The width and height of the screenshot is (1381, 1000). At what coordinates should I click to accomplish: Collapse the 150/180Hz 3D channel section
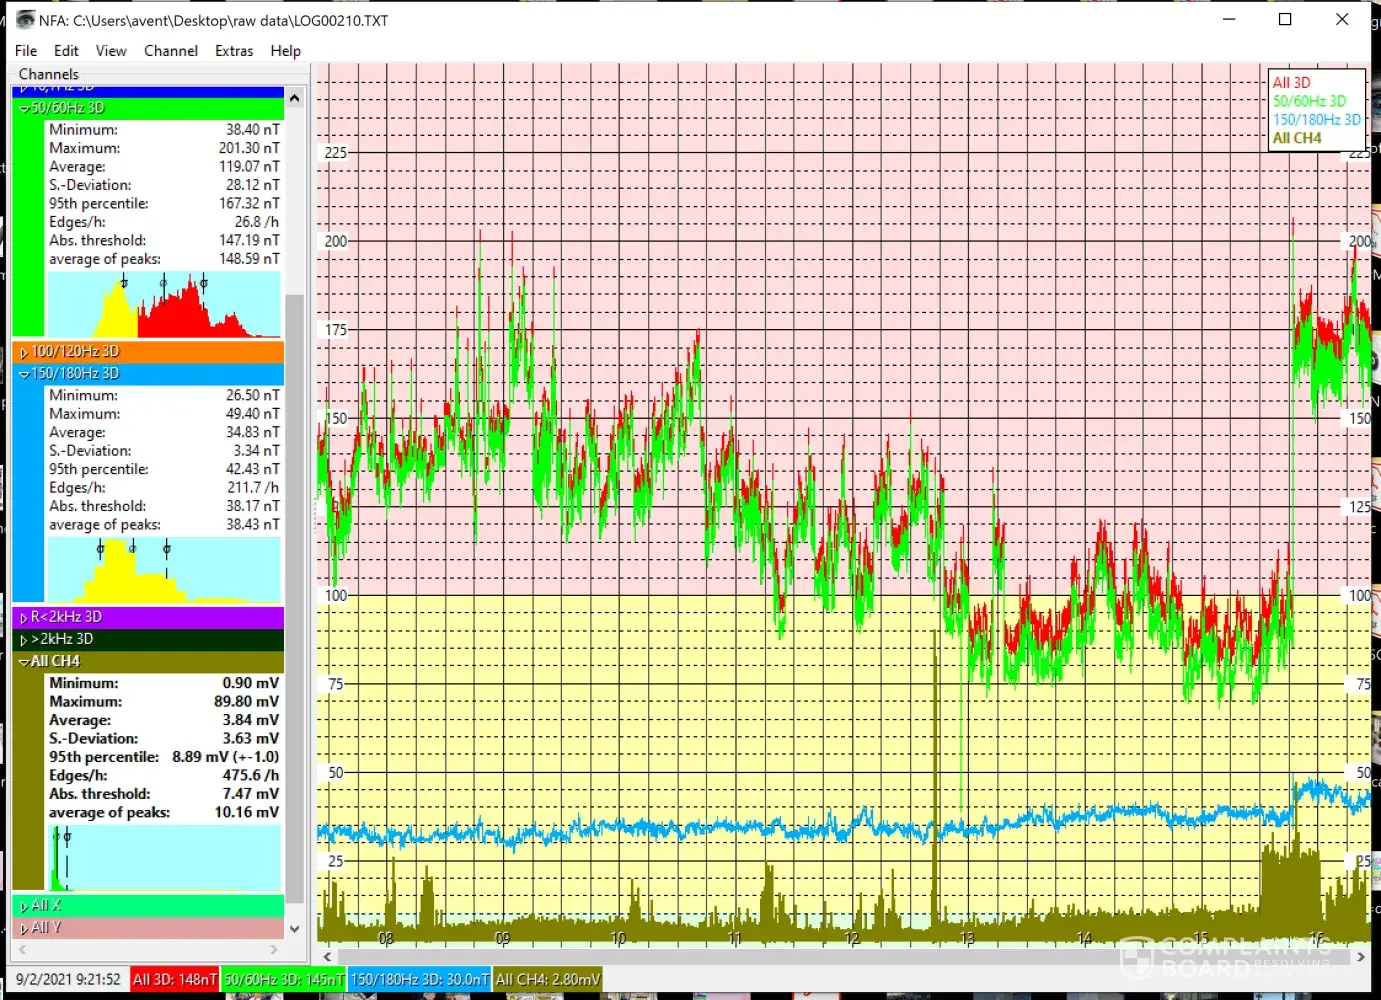[x=24, y=374]
